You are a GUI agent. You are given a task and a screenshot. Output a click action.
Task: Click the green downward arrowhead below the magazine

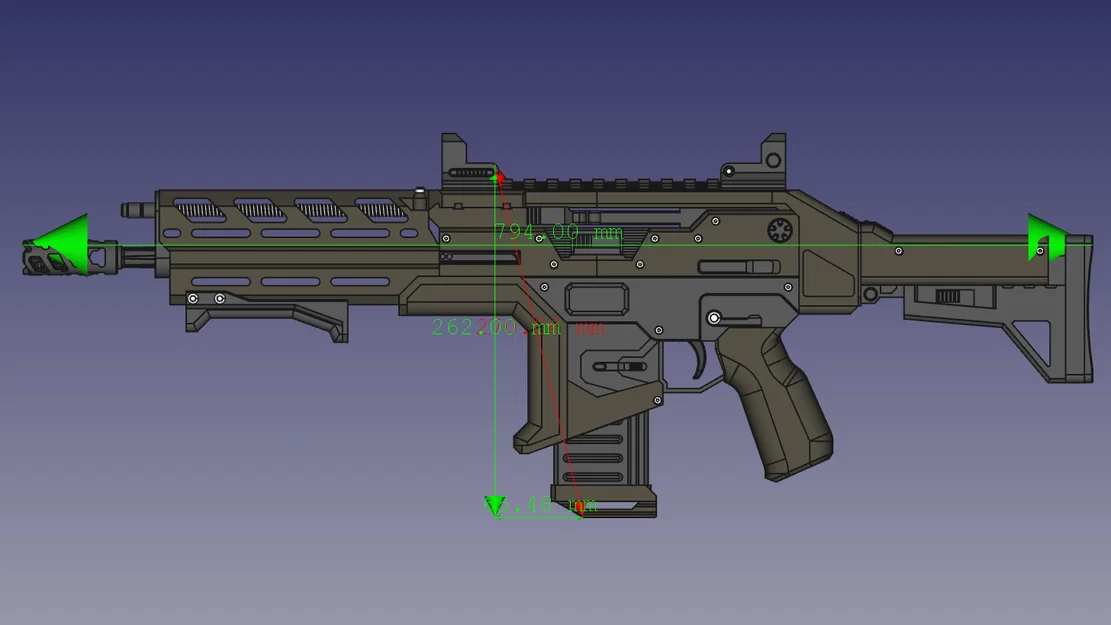pyautogui.click(x=495, y=506)
